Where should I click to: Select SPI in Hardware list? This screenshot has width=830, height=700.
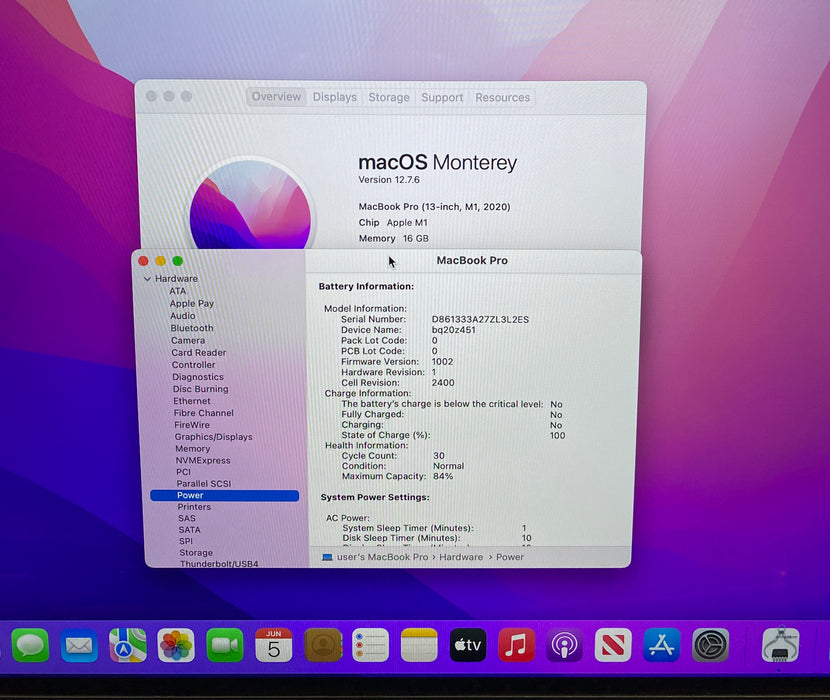[186, 541]
